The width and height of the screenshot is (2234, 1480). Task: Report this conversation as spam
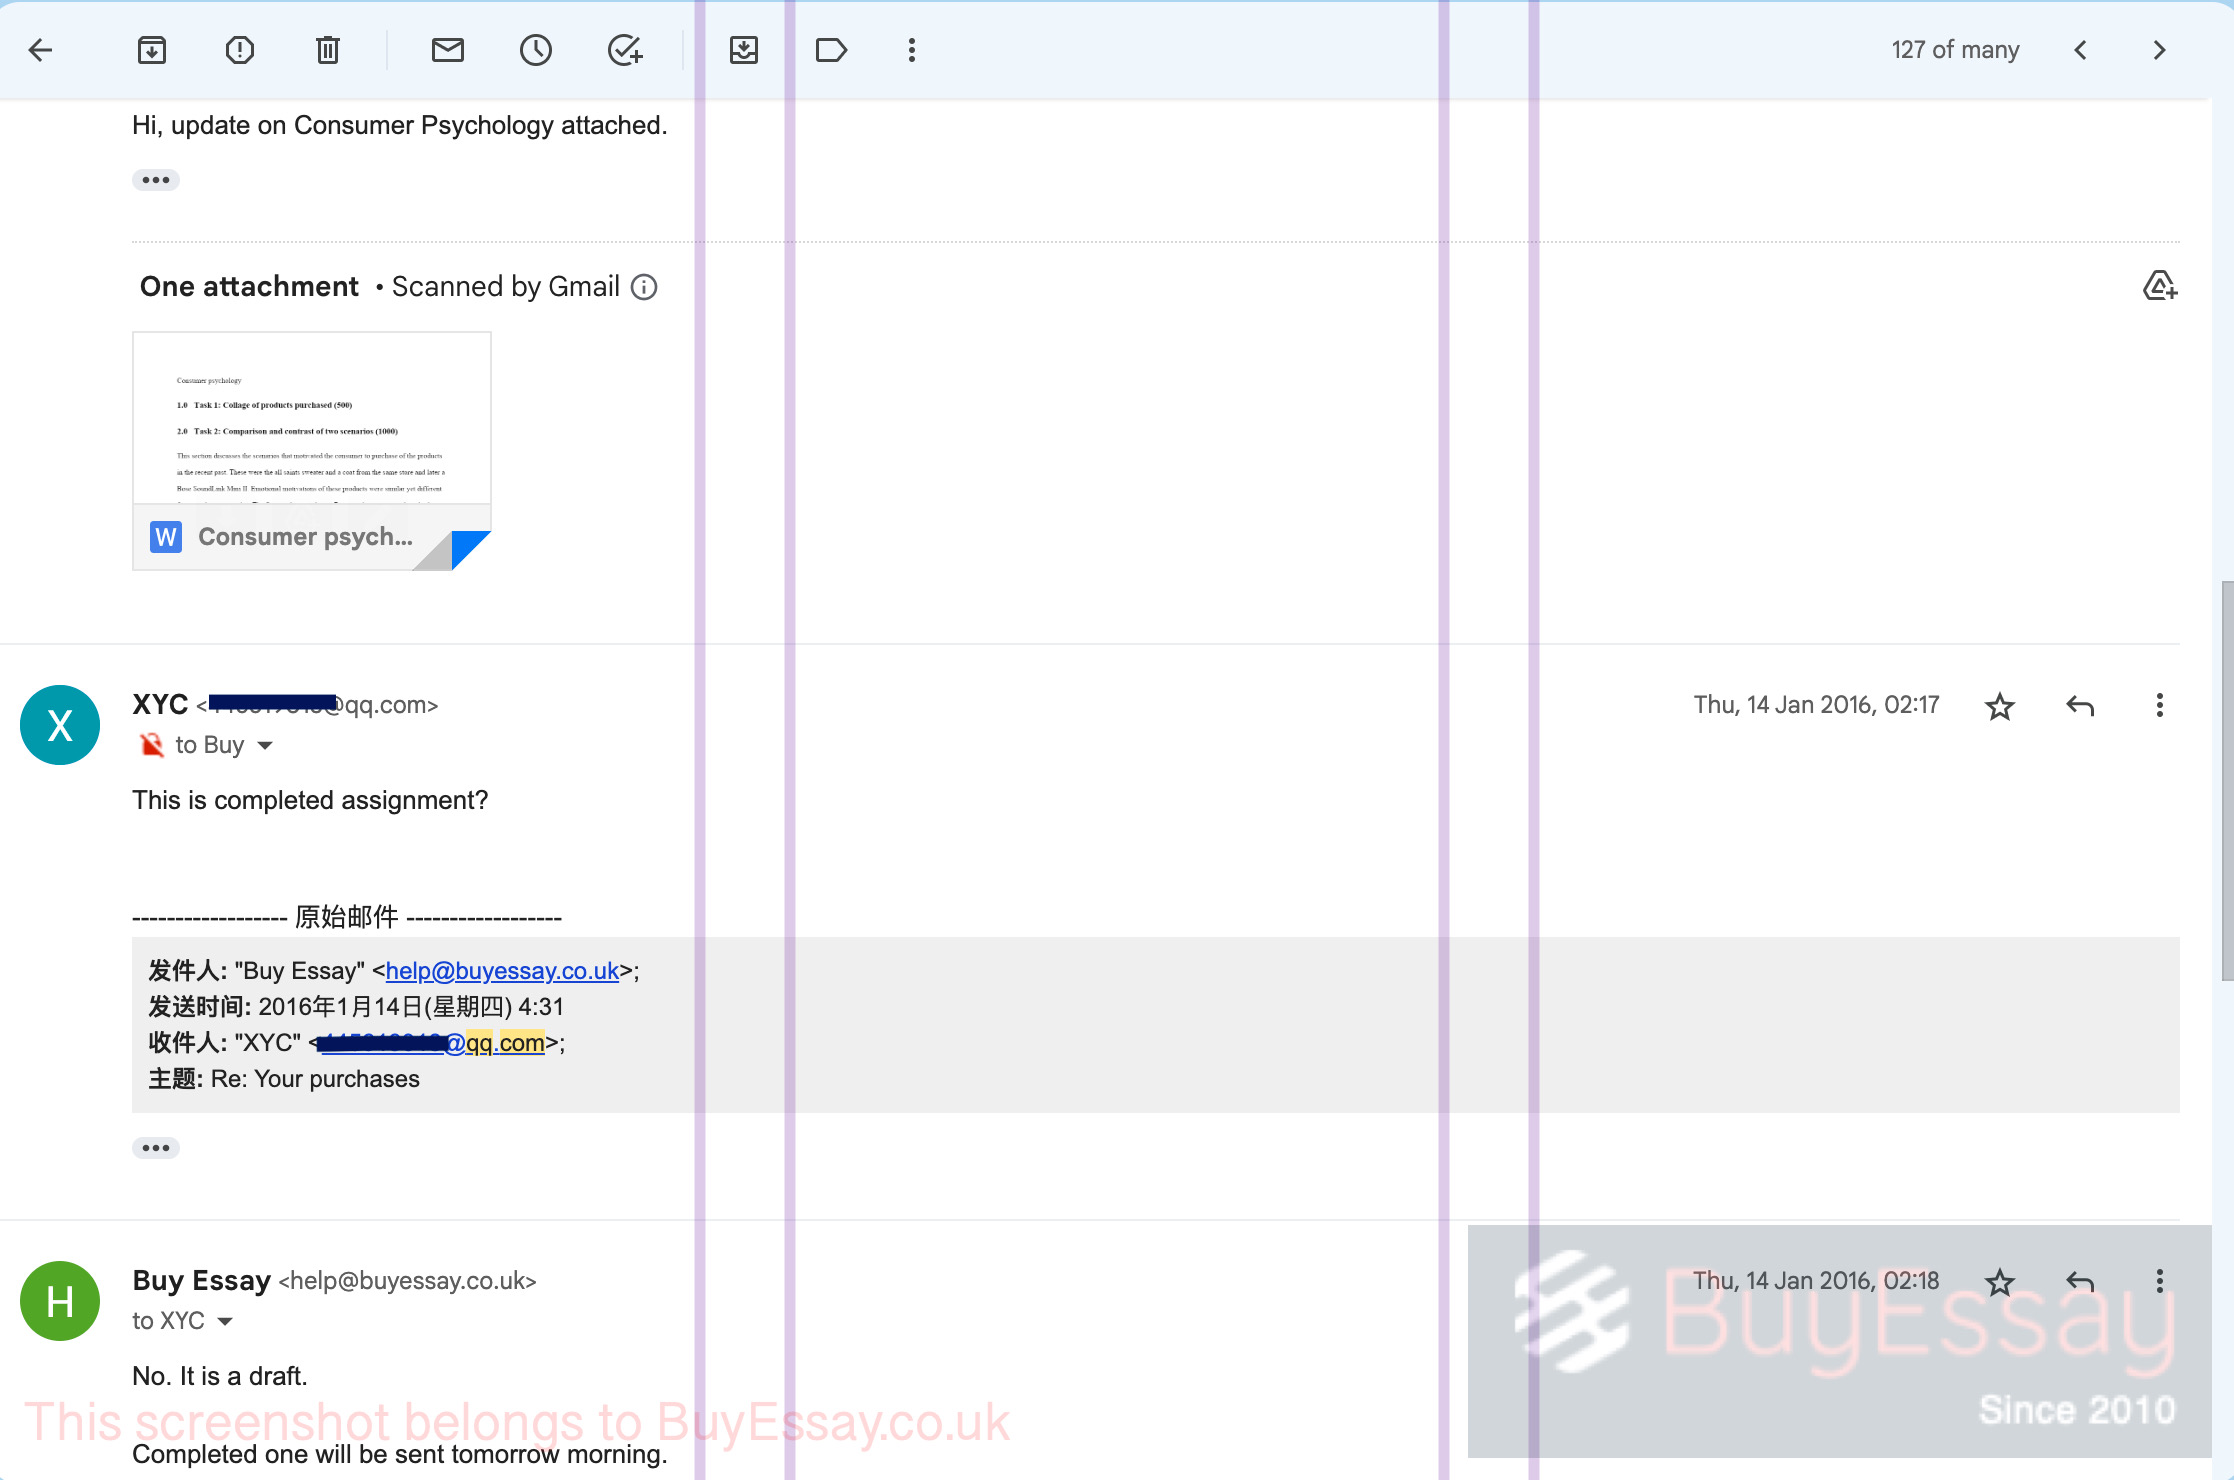tap(240, 50)
